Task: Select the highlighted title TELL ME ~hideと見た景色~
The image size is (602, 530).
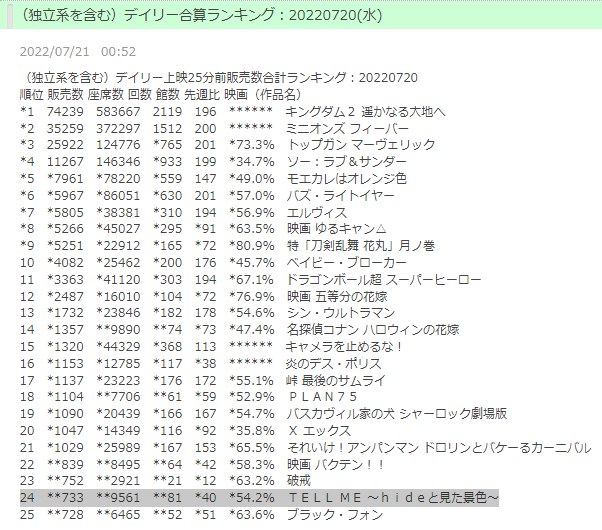Action: point(394,498)
